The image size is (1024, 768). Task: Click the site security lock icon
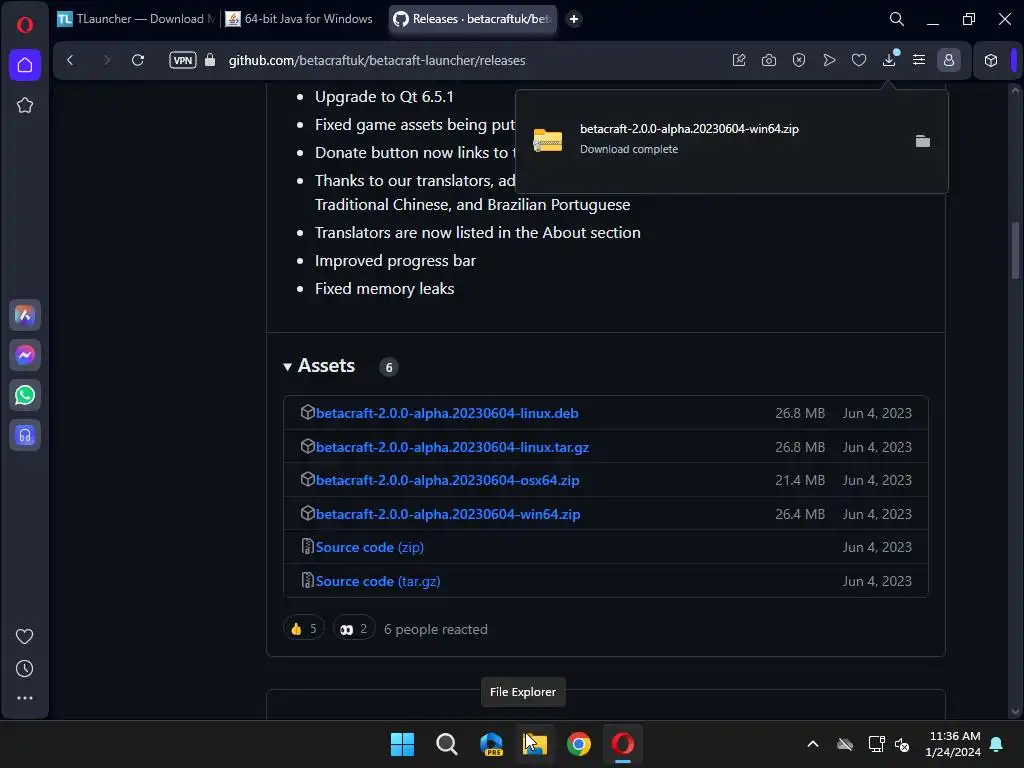(210, 60)
